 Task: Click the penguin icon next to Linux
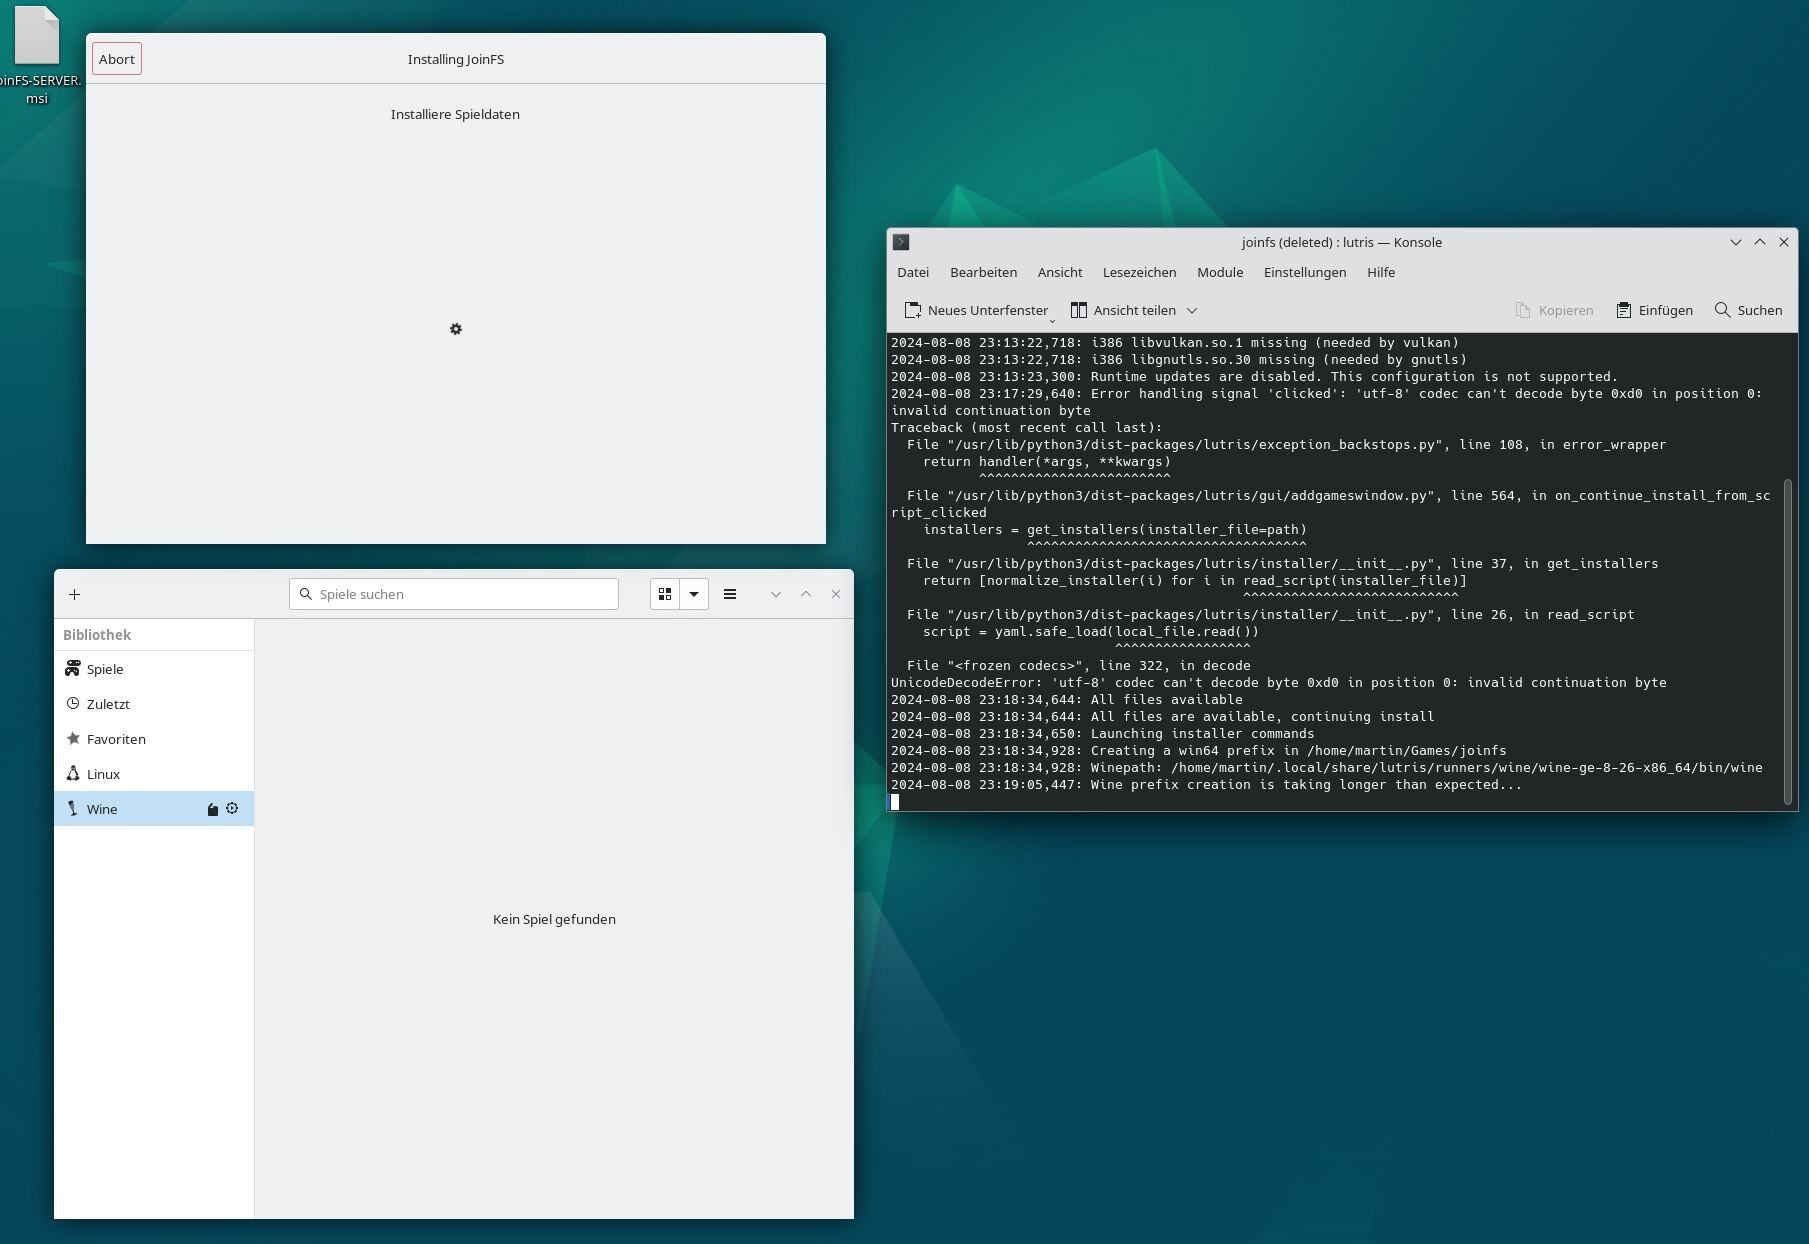(x=73, y=773)
